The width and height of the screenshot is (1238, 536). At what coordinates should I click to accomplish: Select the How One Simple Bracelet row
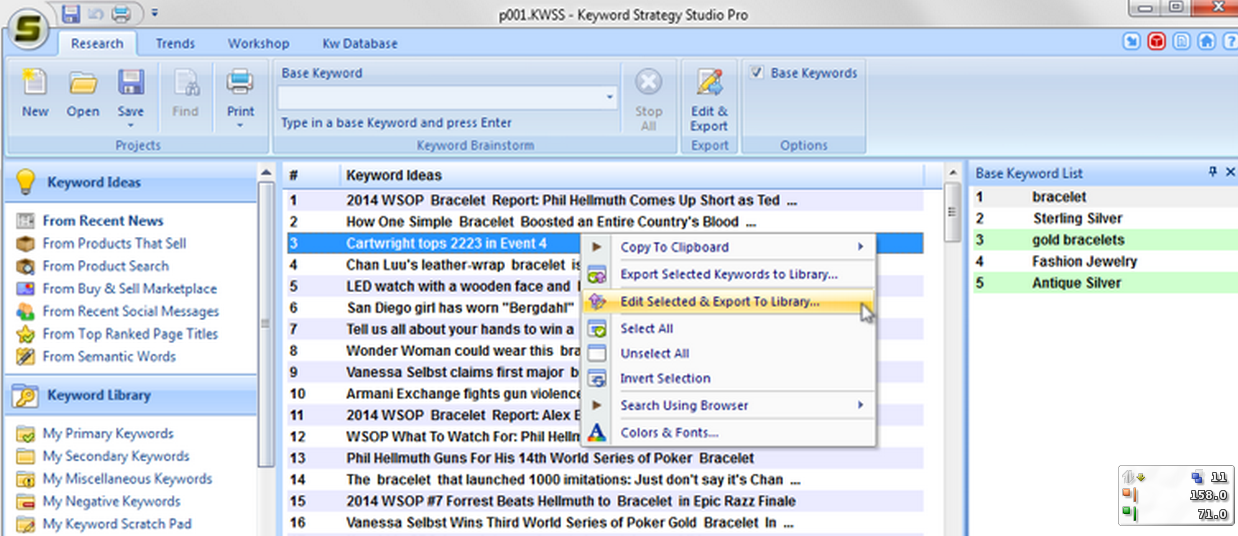click(x=603, y=222)
